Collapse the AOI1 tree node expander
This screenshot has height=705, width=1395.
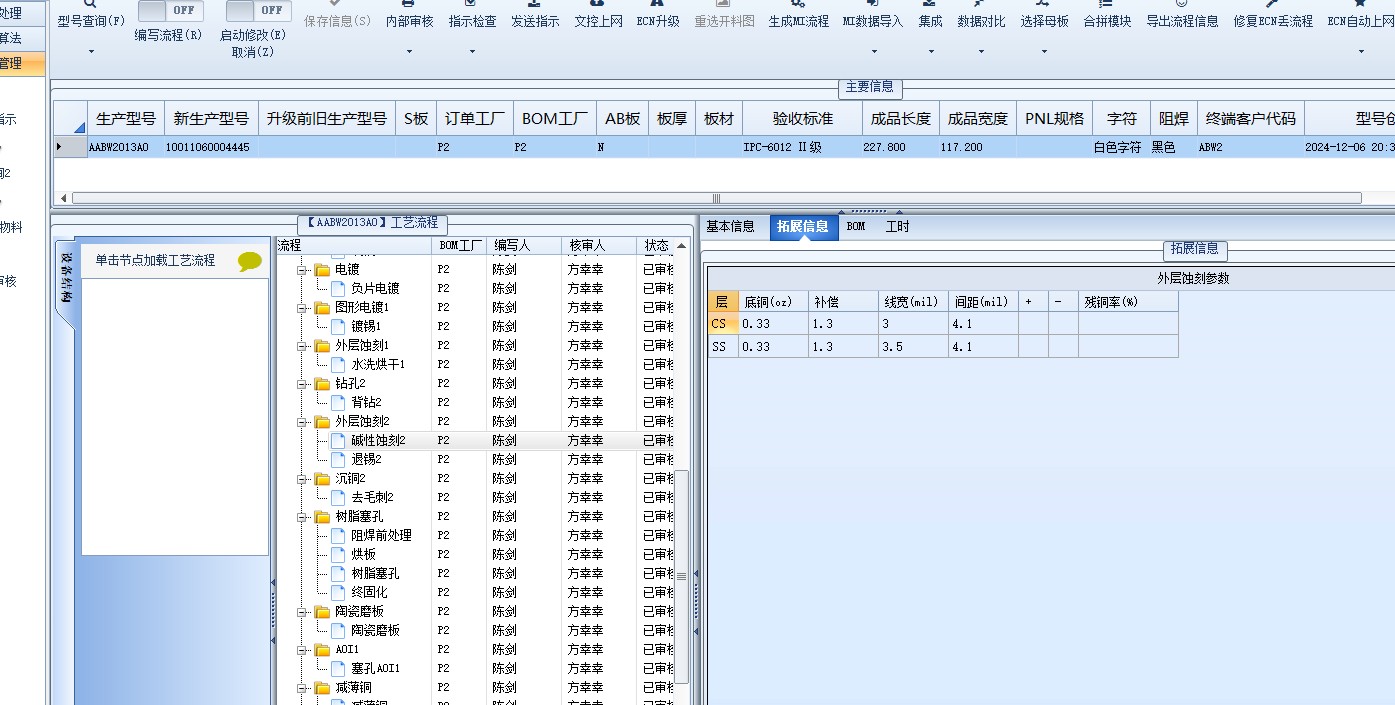click(302, 650)
